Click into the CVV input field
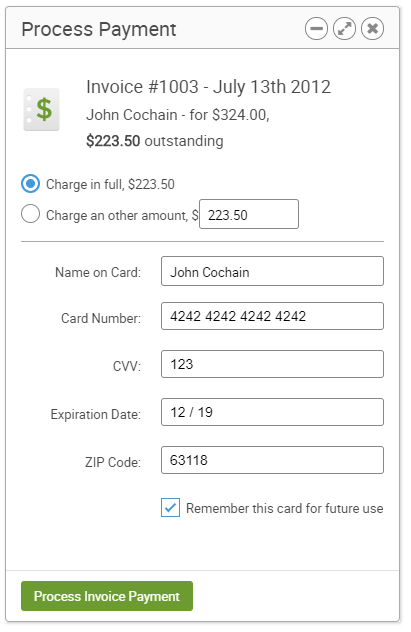The image size is (411, 632). click(x=272, y=364)
